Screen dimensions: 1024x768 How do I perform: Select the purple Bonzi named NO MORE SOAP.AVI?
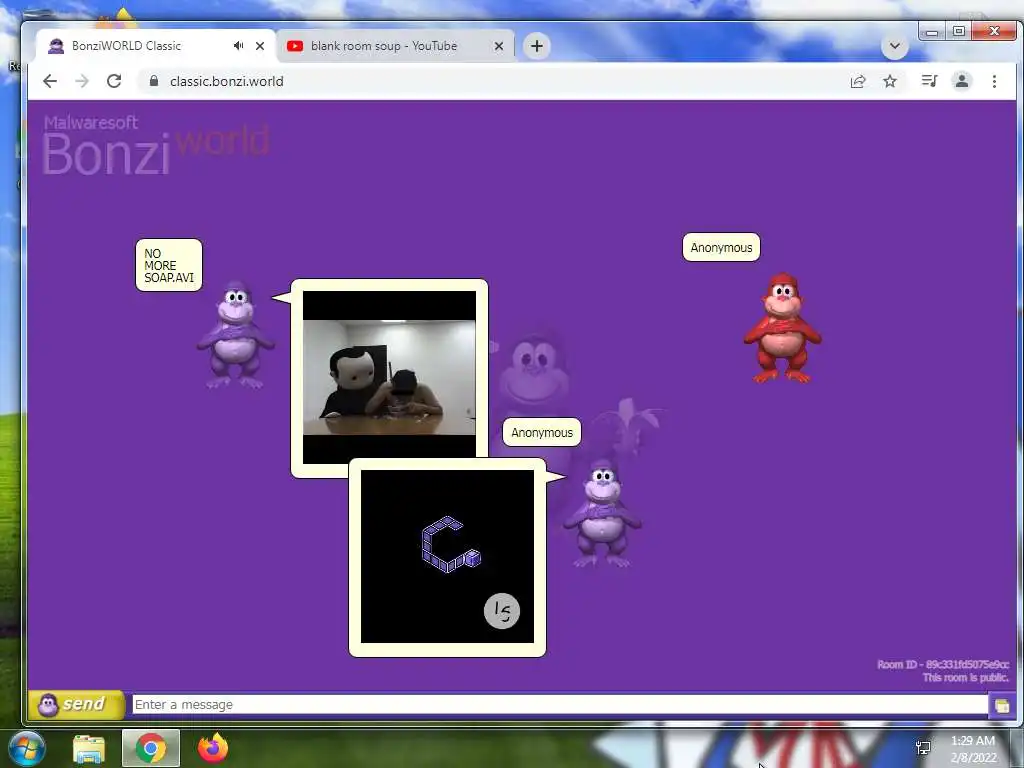pos(235,335)
